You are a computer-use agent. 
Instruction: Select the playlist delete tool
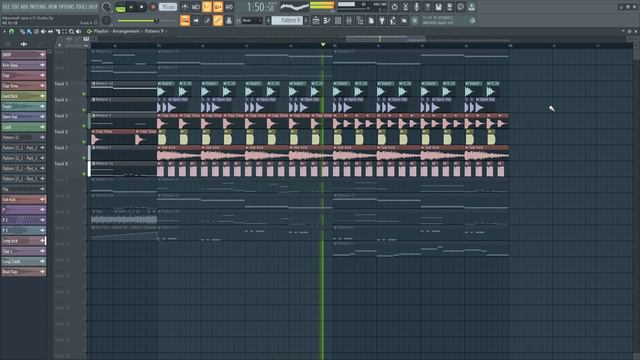click(36, 31)
